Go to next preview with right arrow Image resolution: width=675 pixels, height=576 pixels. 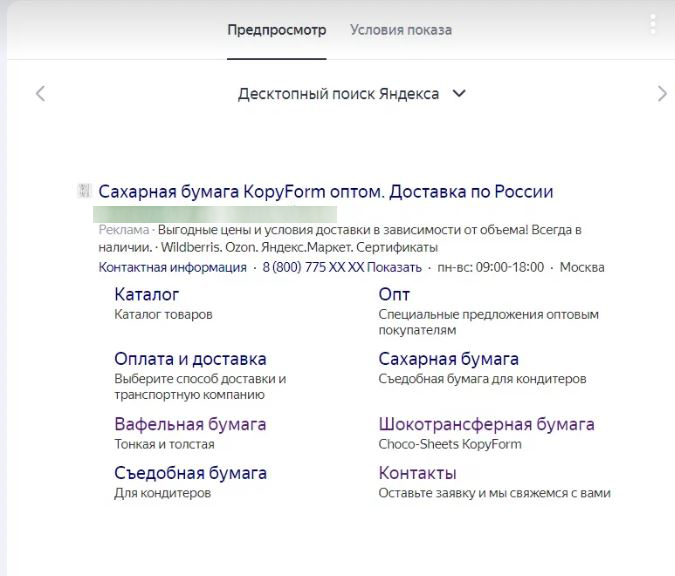pyautogui.click(x=662, y=93)
